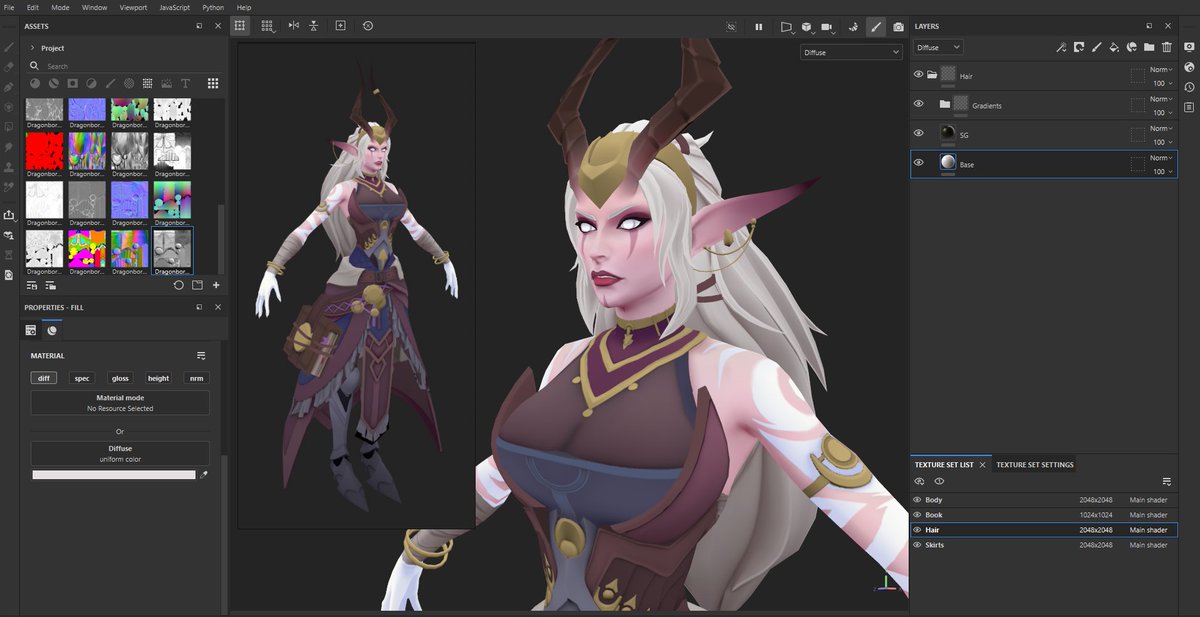Delete the selected layer with the trash icon
The height and width of the screenshot is (617, 1200).
[1166, 47]
